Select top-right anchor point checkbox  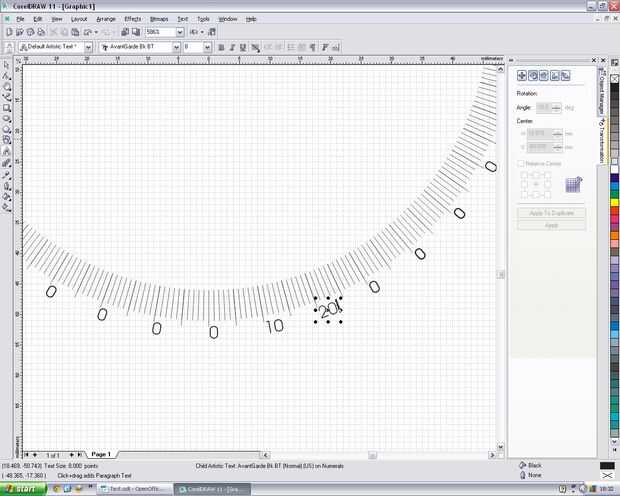pos(547,174)
